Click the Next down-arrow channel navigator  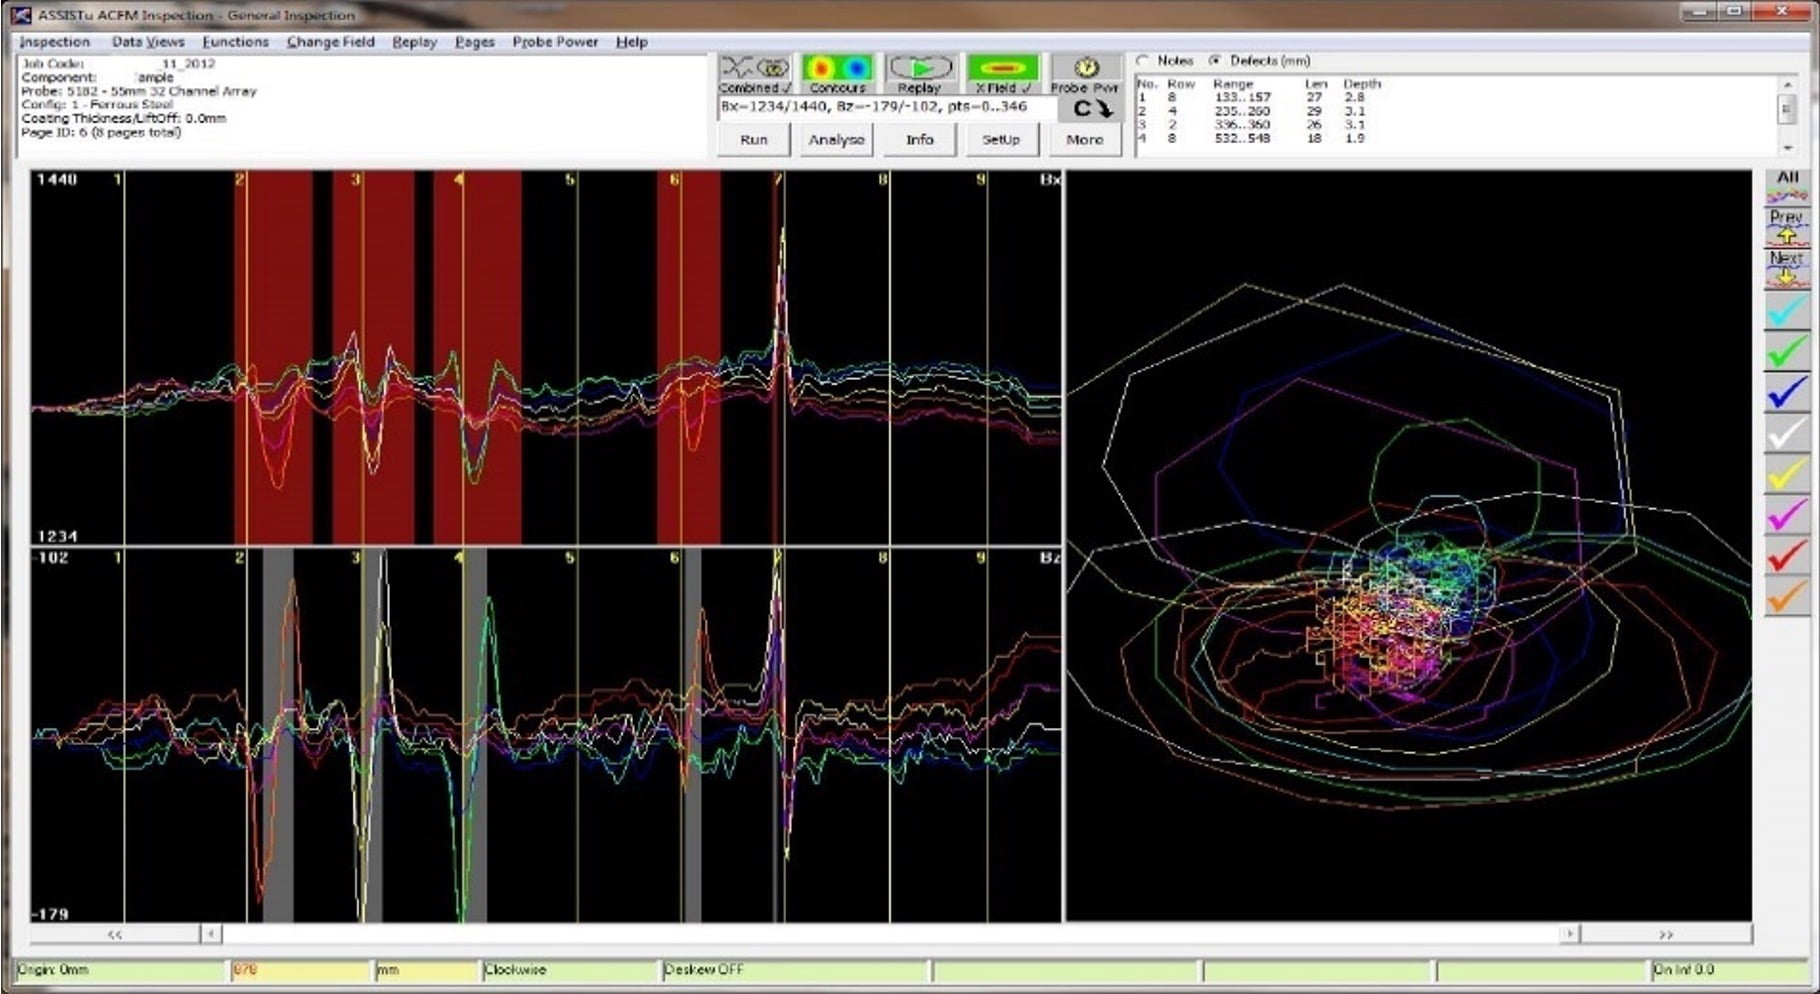coord(1788,266)
